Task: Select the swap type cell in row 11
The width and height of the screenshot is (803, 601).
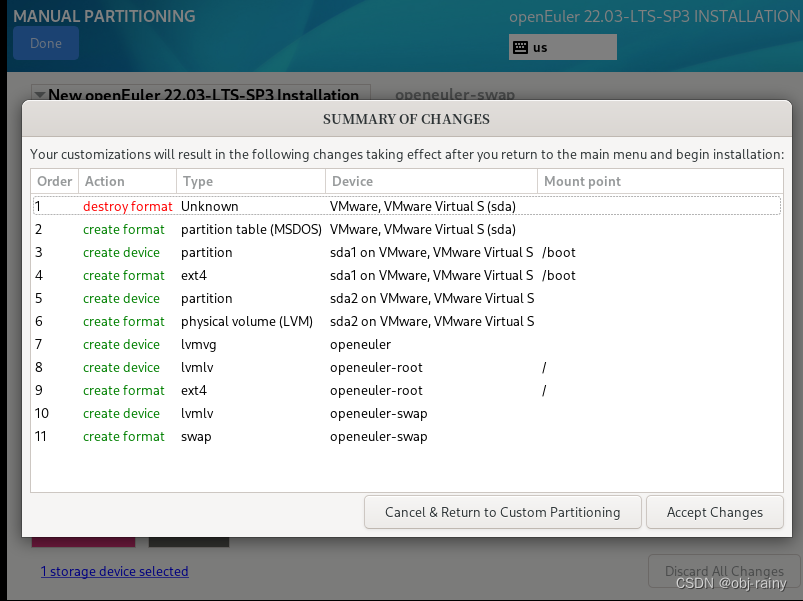Action: pyautogui.click(x=196, y=437)
